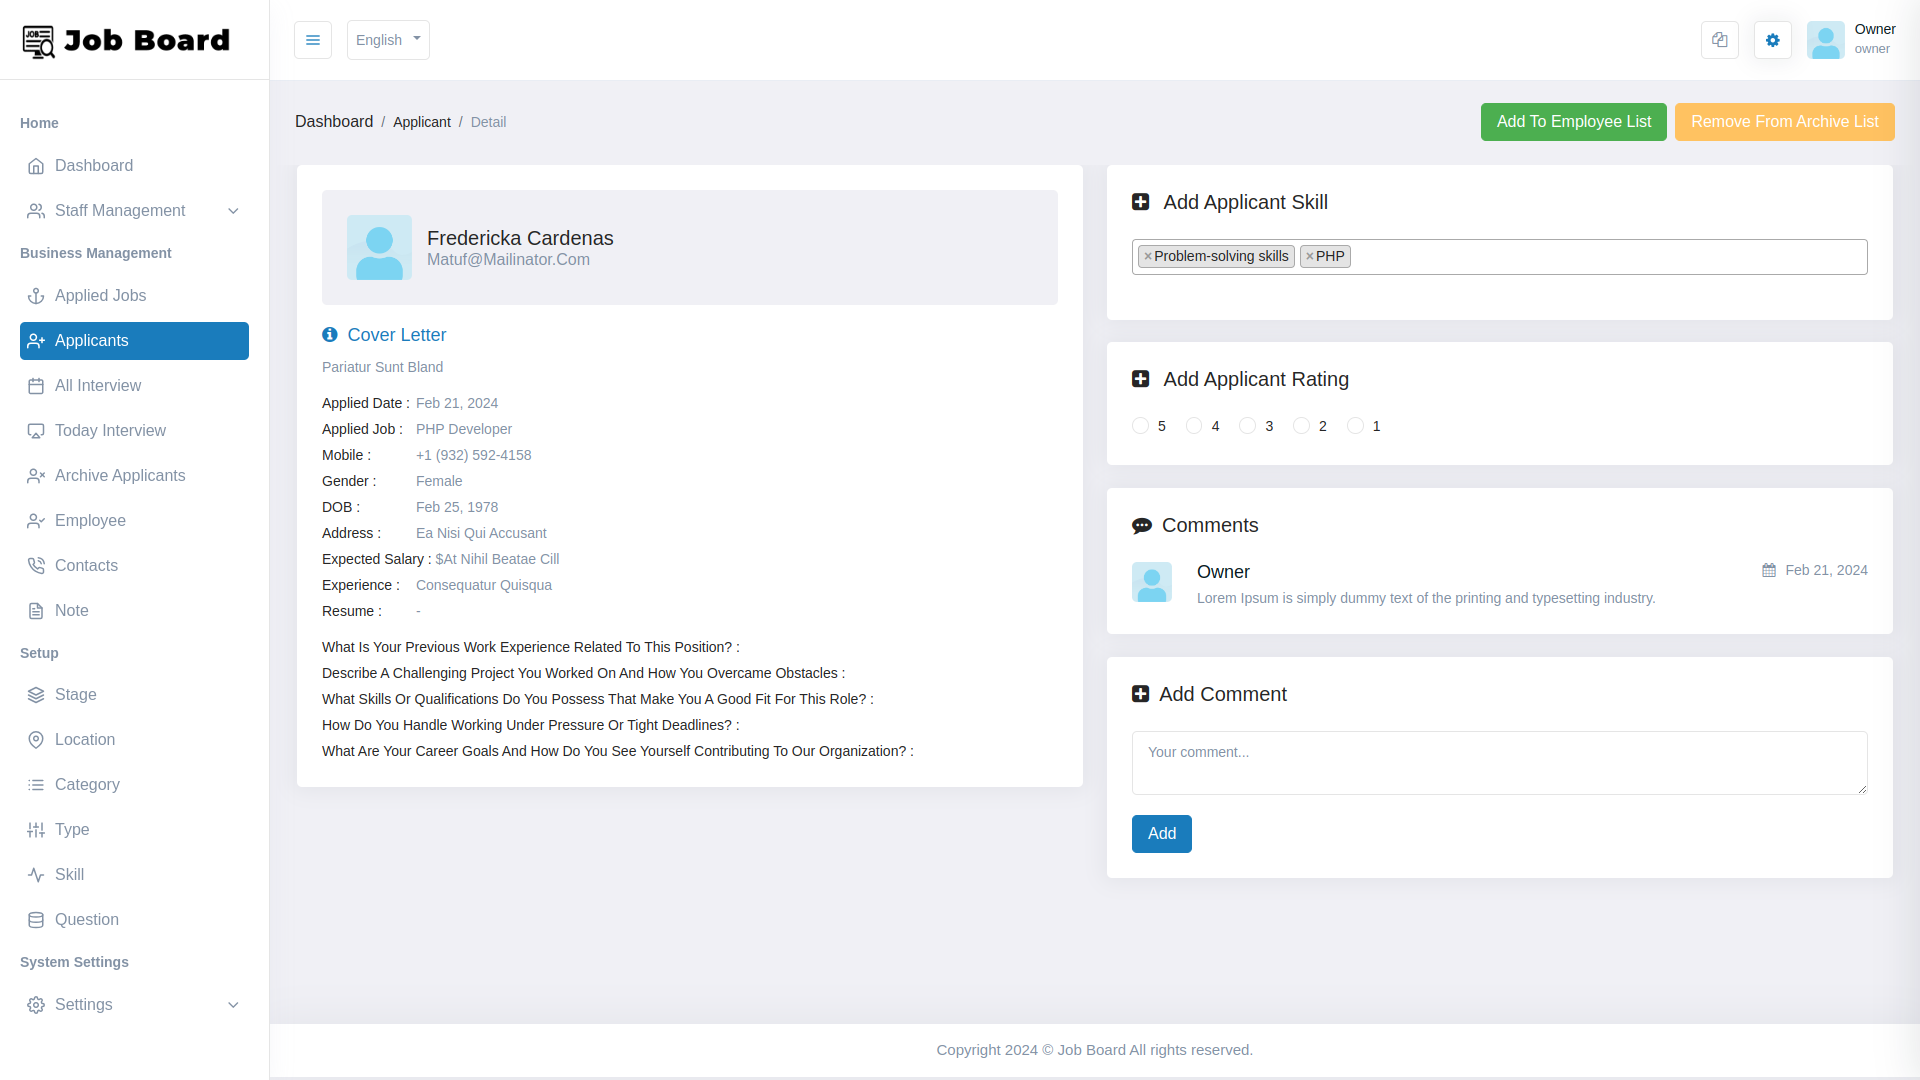Select the Skill setup icon
Viewport: 1920px width, 1080px height.
(35, 874)
